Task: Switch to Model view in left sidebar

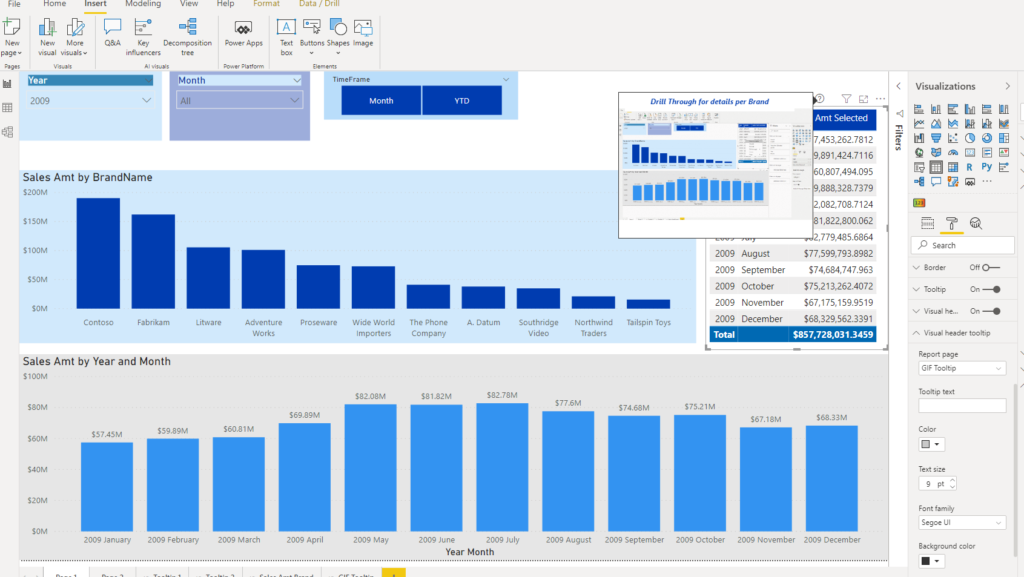Action: pos(8,132)
